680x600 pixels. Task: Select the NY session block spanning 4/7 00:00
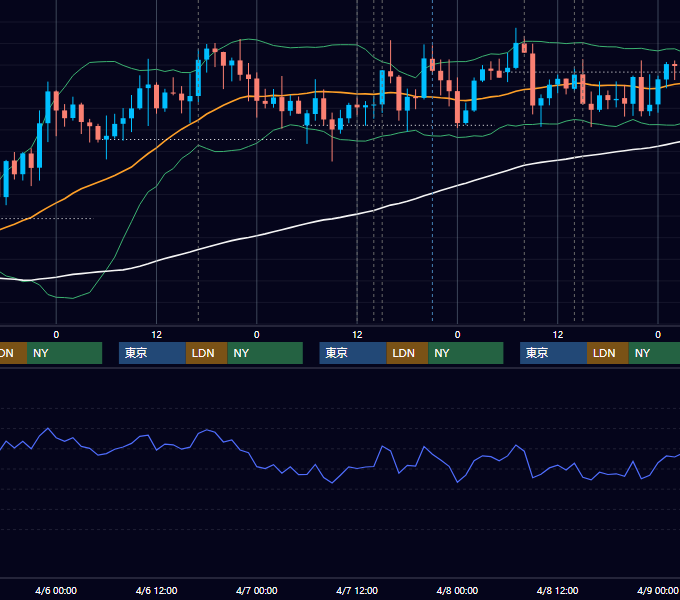point(265,353)
